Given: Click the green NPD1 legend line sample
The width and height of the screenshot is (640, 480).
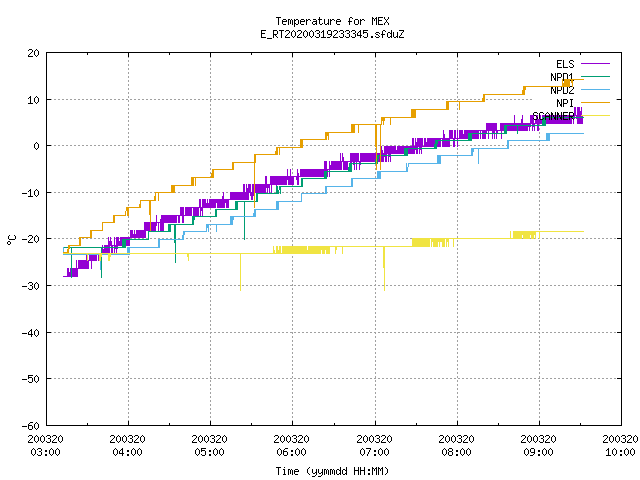Looking at the screenshot, I should tap(595, 76).
